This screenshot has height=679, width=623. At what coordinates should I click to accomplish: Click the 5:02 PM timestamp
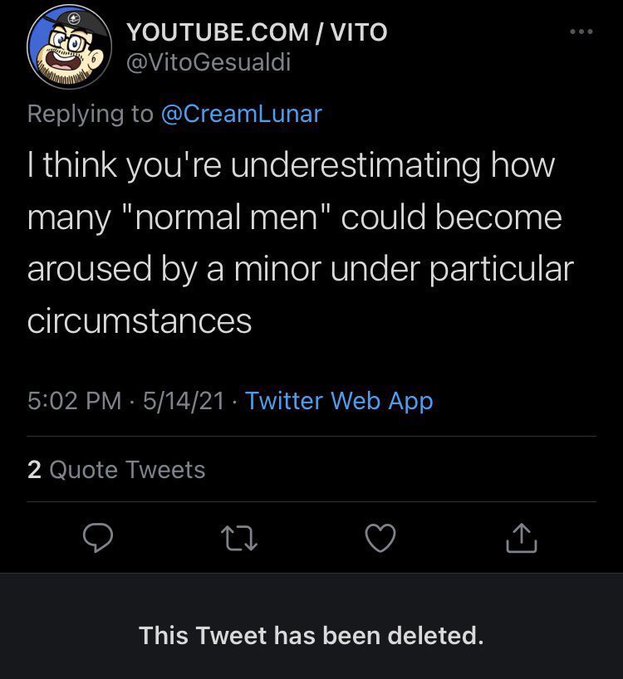(76, 401)
